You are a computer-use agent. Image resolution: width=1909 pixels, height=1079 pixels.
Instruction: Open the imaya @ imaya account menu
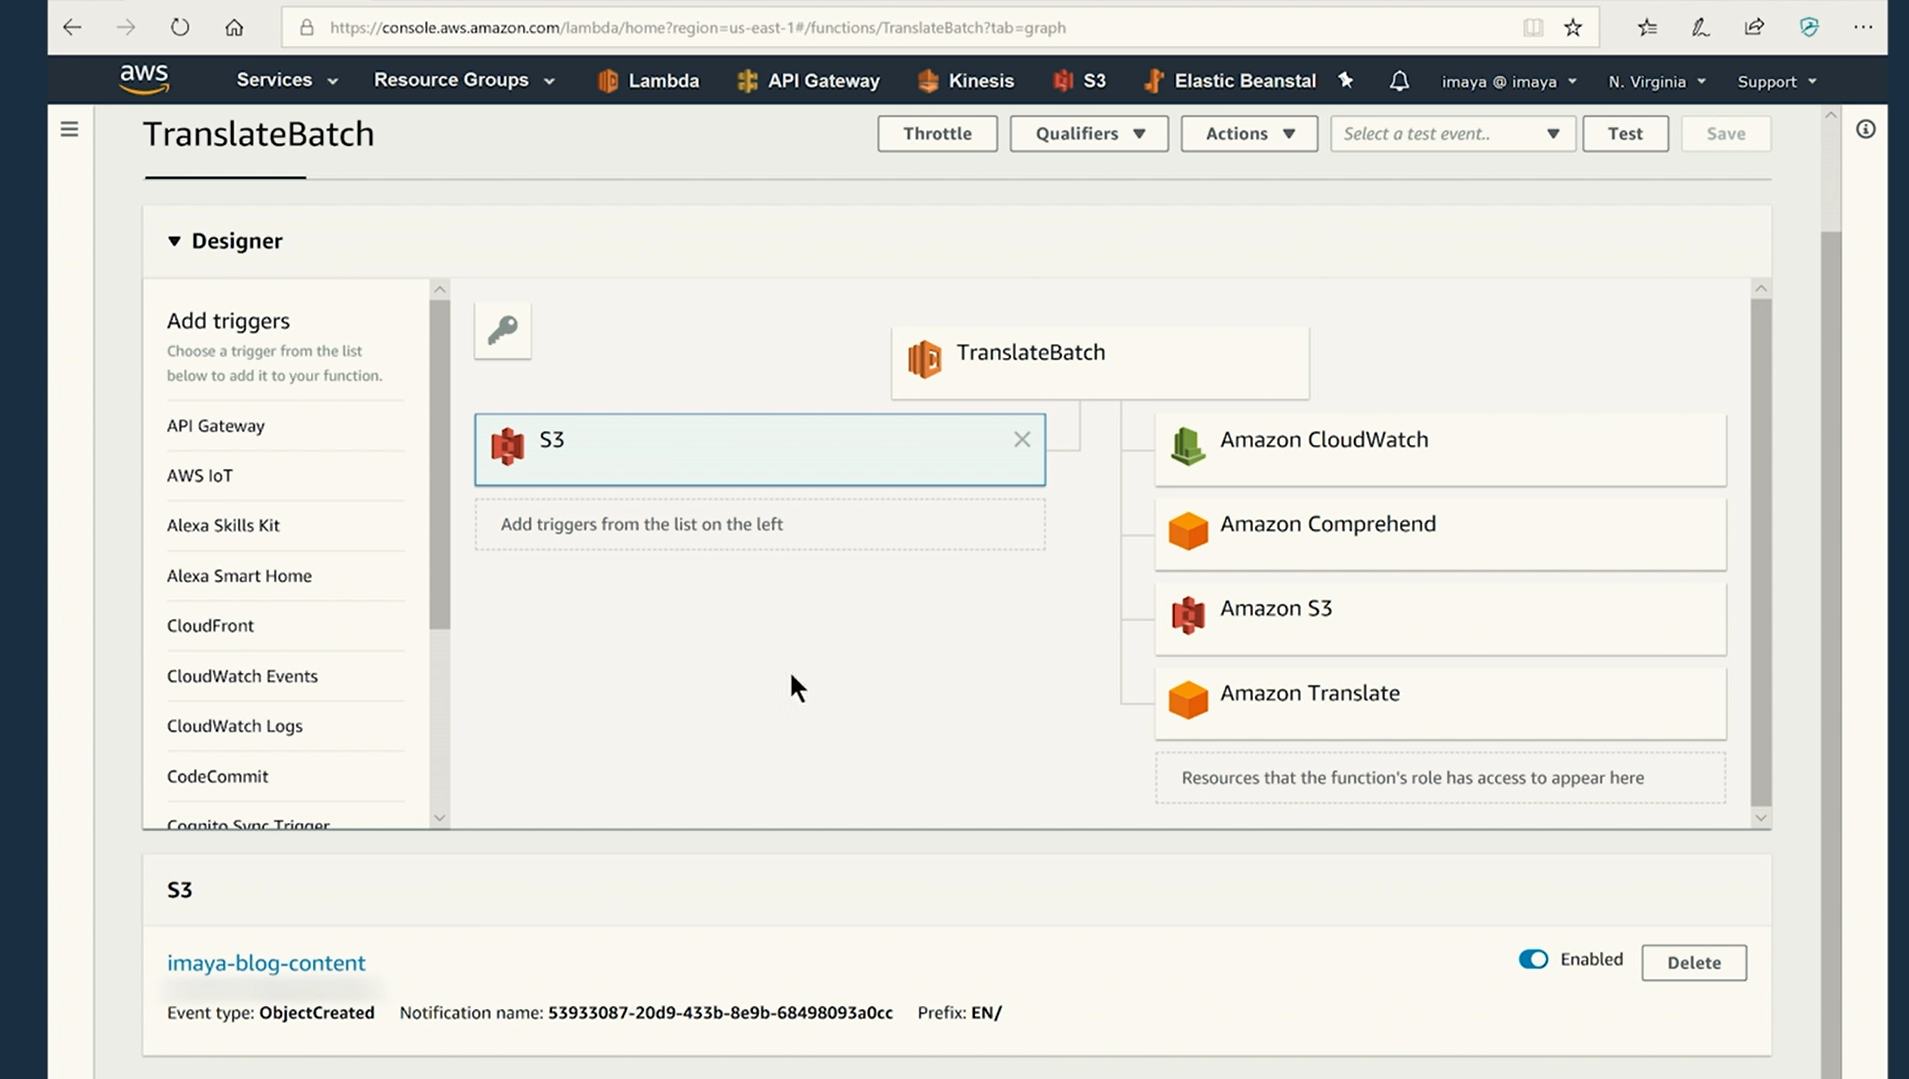tap(1509, 81)
